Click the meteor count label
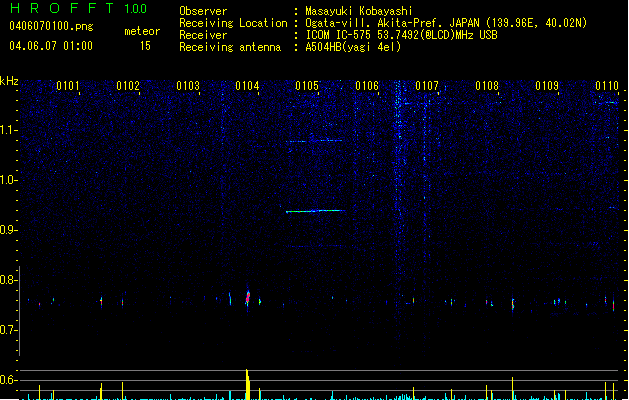Screen dimensions: 629x400 tap(142, 31)
